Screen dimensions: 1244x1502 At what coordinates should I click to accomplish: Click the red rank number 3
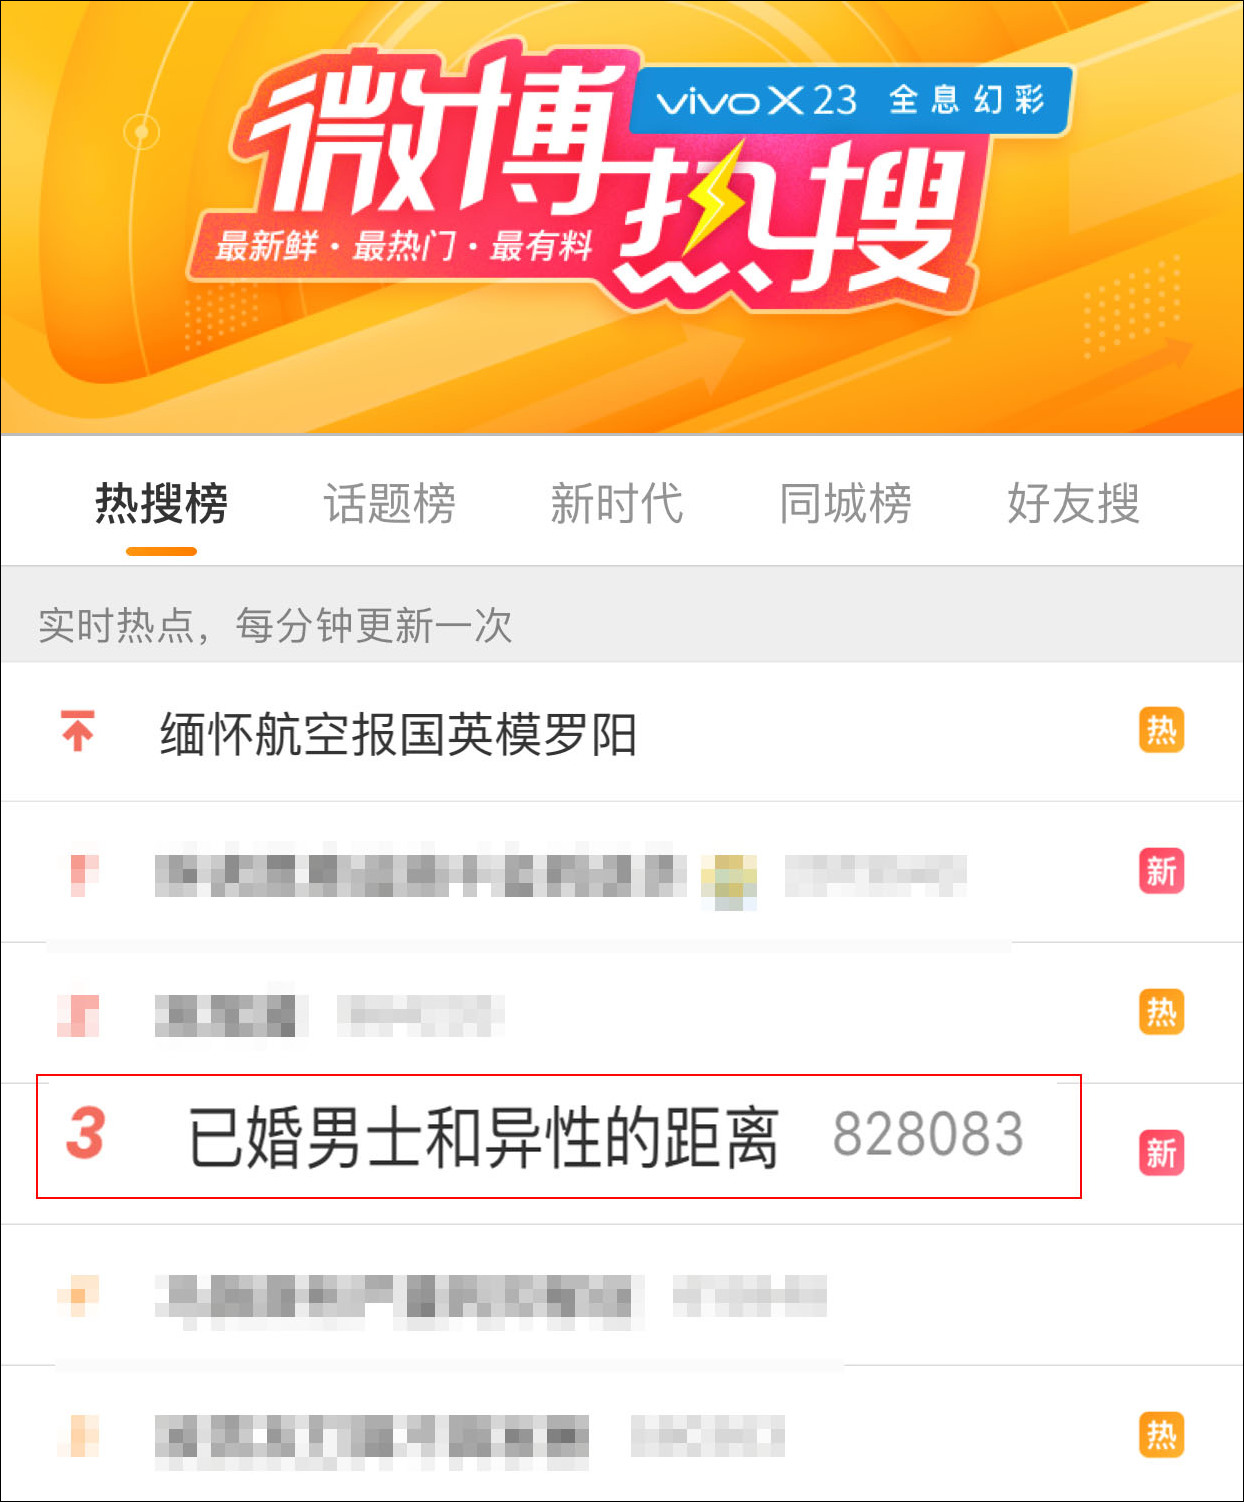coord(86,1134)
